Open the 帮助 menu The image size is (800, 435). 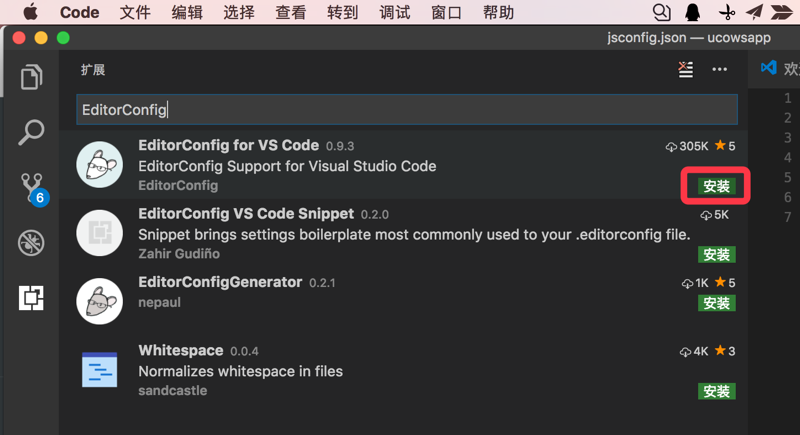[498, 13]
